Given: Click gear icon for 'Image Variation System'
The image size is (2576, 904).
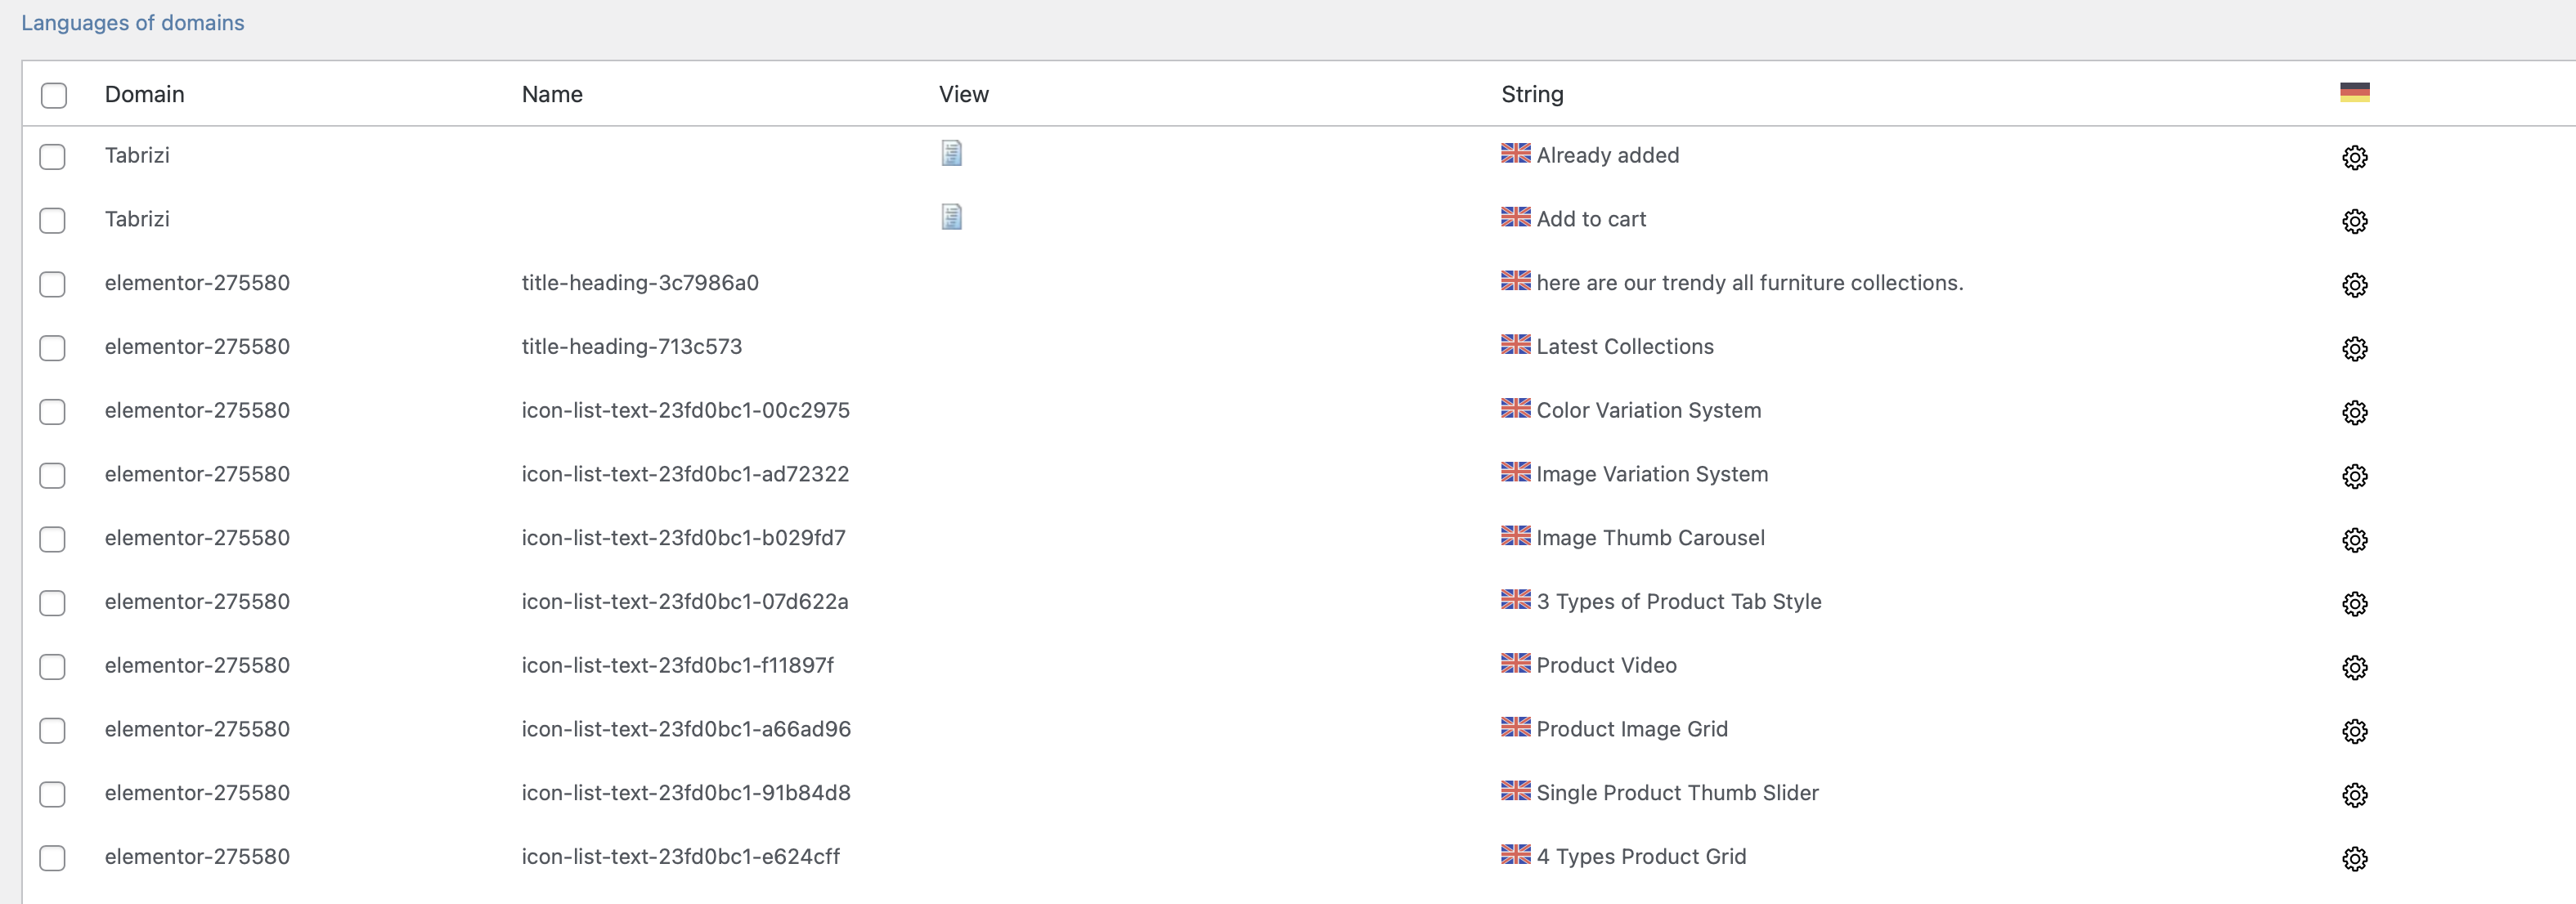Looking at the screenshot, I should (x=2354, y=477).
